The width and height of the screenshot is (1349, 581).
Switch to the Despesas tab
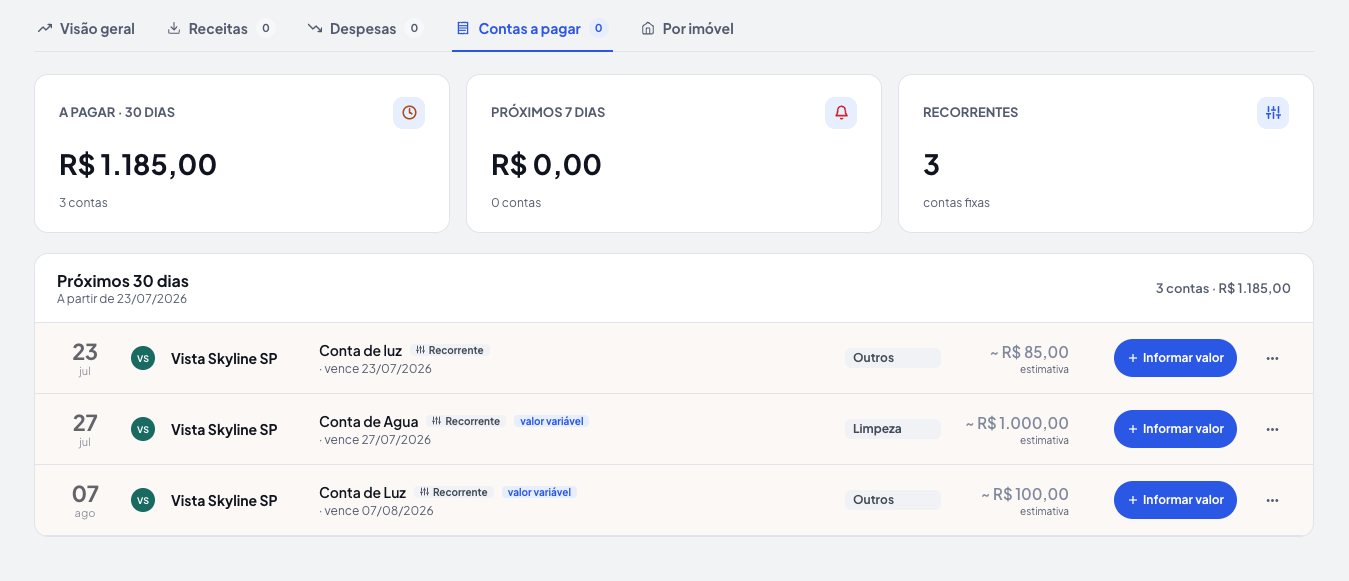coord(365,29)
